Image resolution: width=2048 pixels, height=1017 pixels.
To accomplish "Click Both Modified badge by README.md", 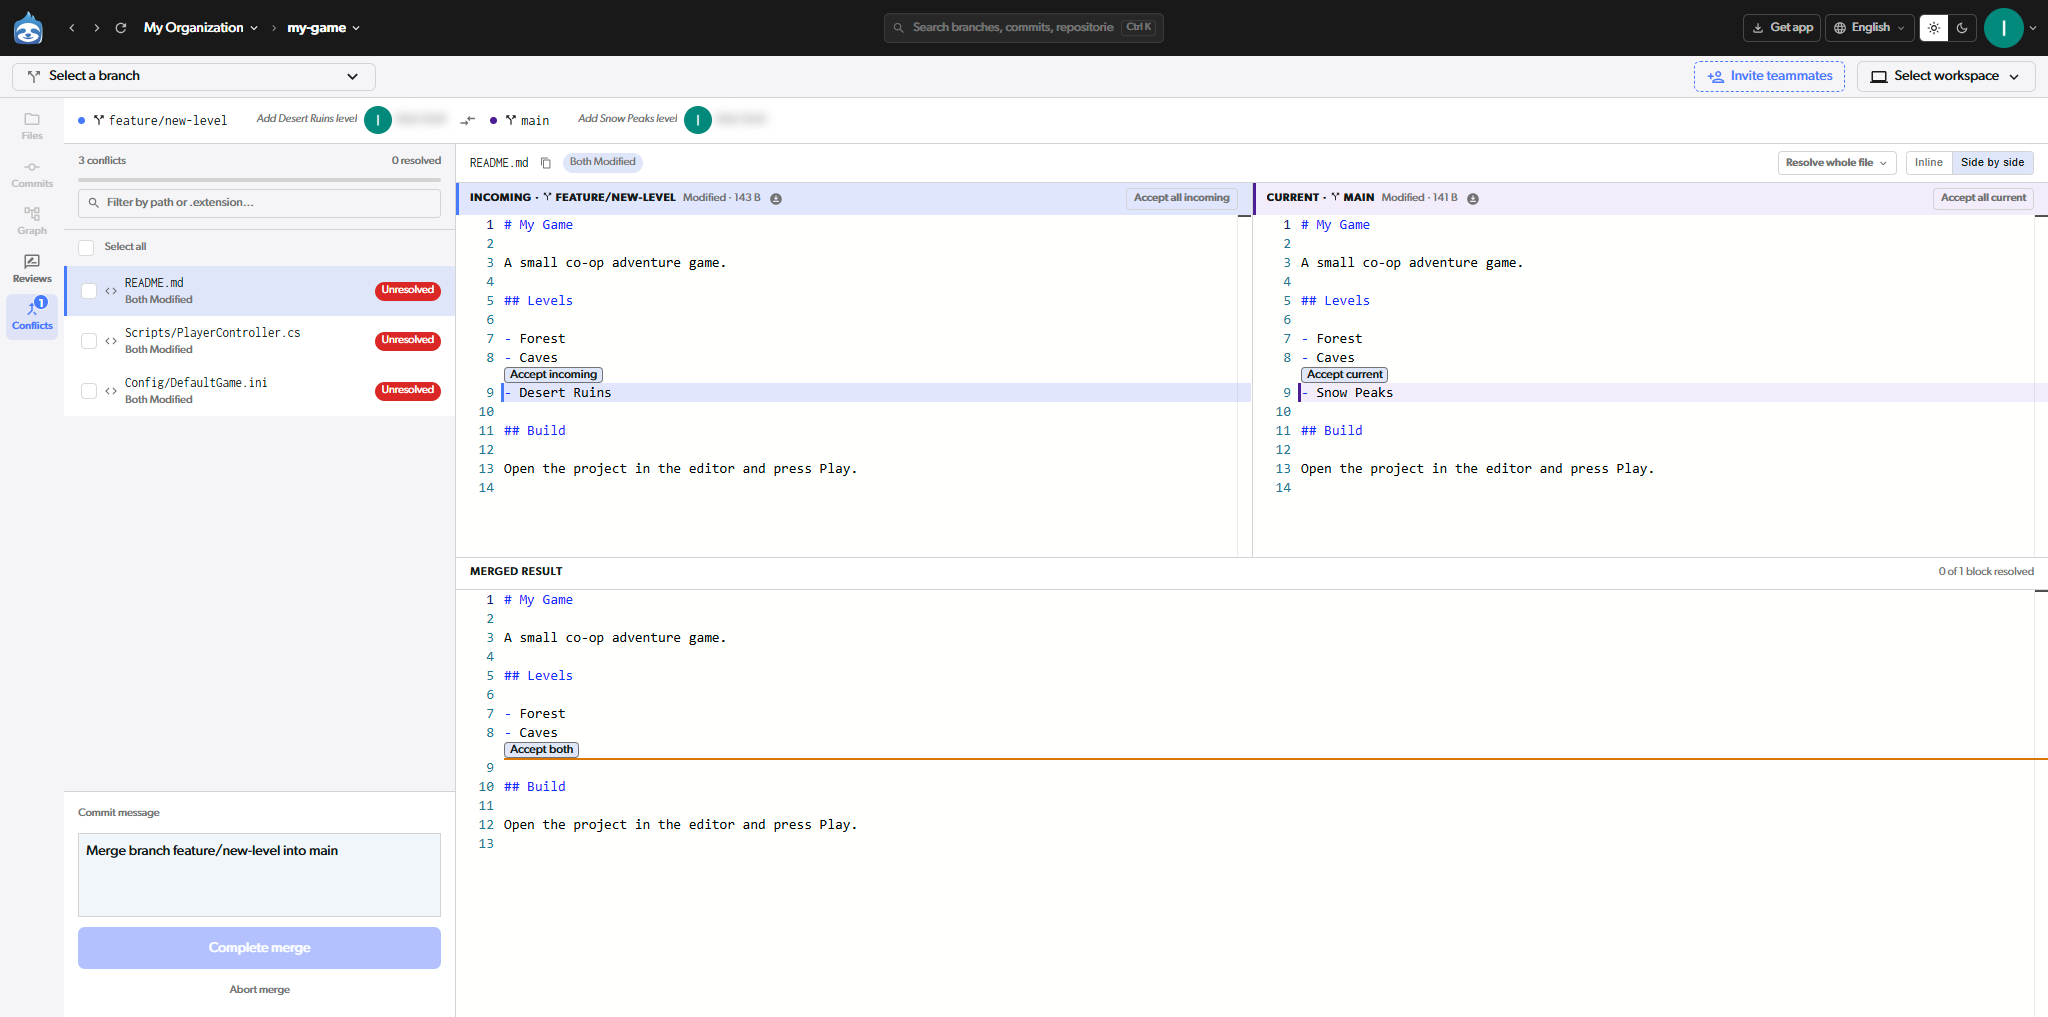I will coord(602,162).
